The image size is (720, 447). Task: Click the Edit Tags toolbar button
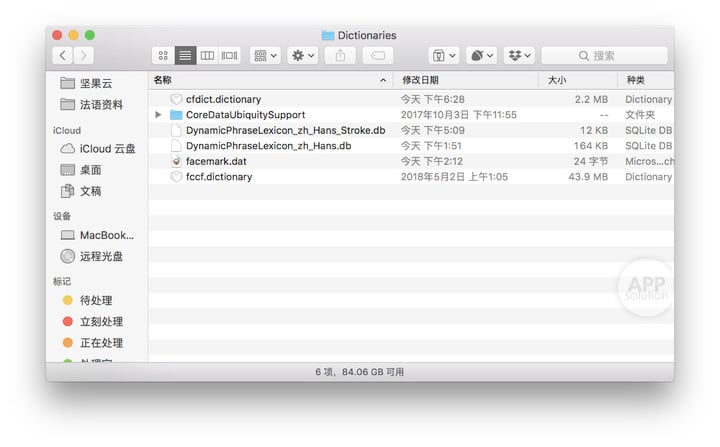(x=377, y=56)
